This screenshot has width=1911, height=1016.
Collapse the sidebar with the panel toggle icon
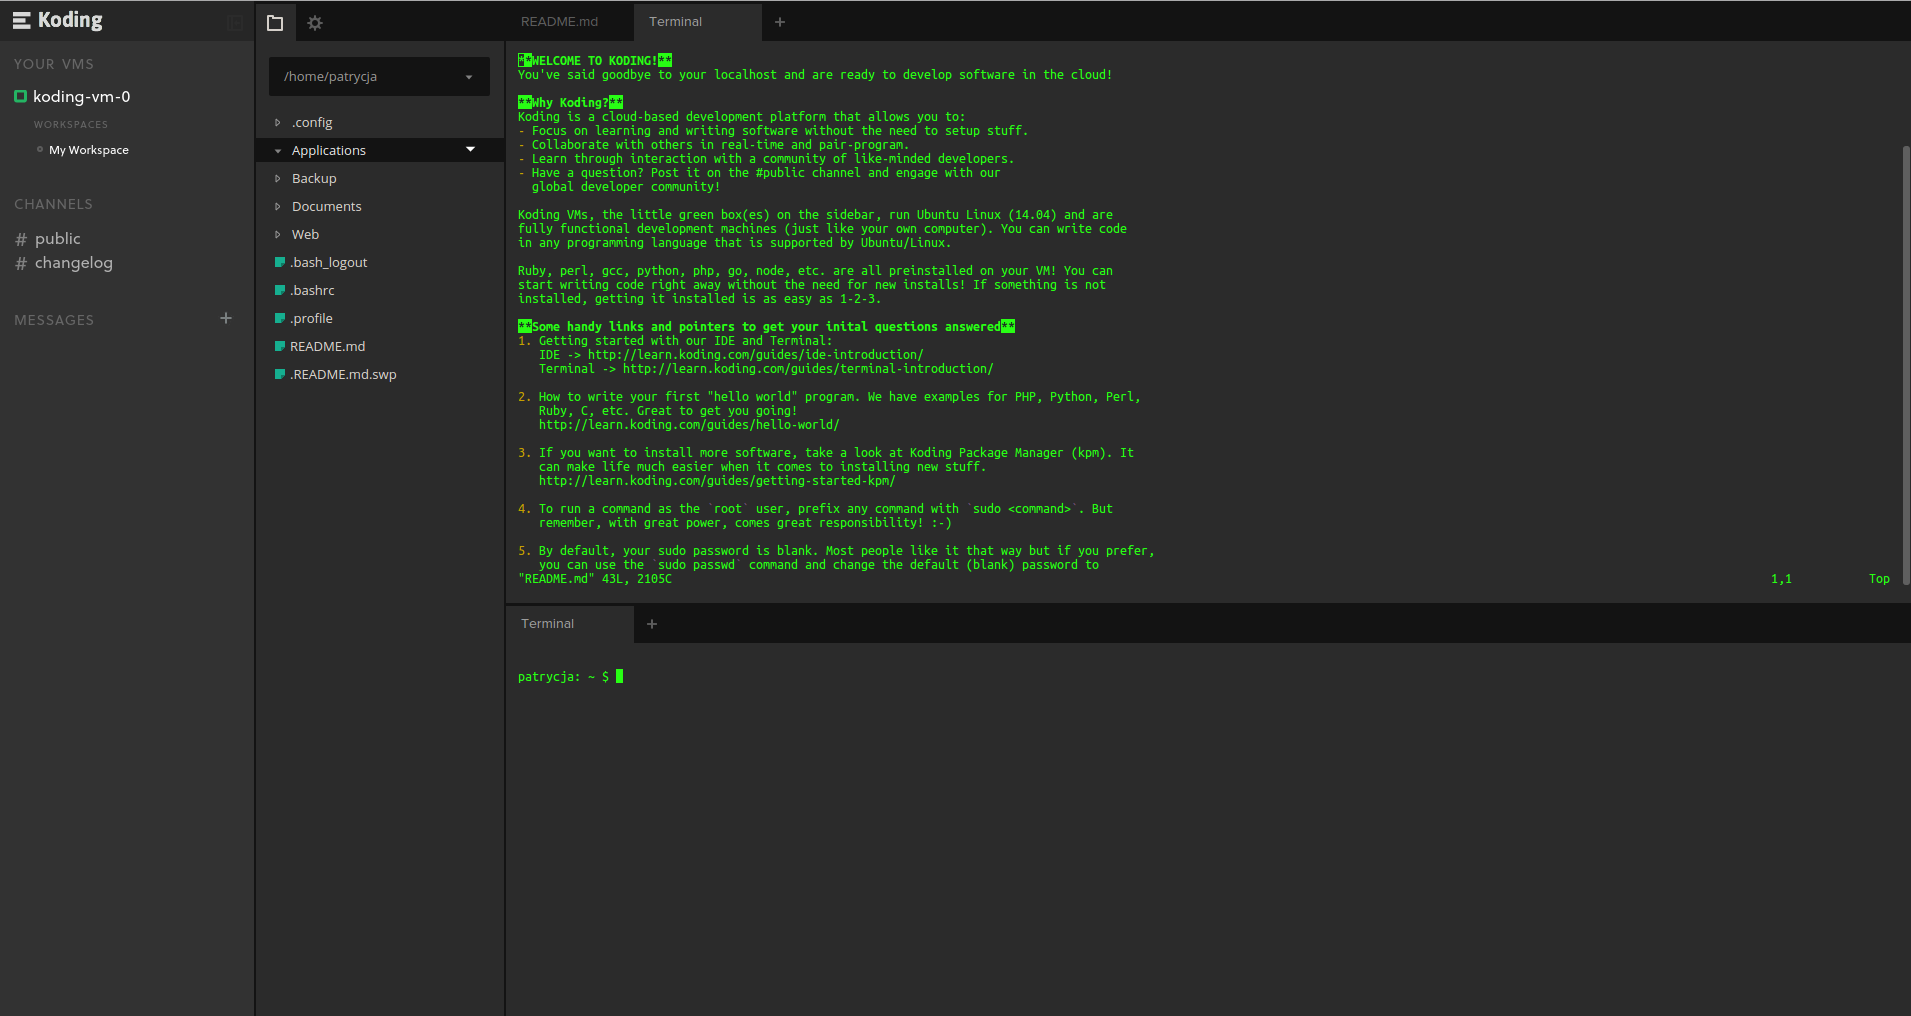pyautogui.click(x=235, y=22)
